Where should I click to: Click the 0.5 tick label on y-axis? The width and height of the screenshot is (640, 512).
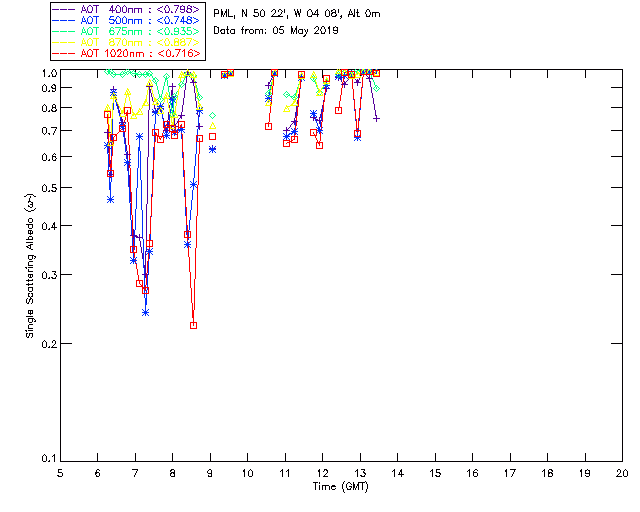pos(47,189)
